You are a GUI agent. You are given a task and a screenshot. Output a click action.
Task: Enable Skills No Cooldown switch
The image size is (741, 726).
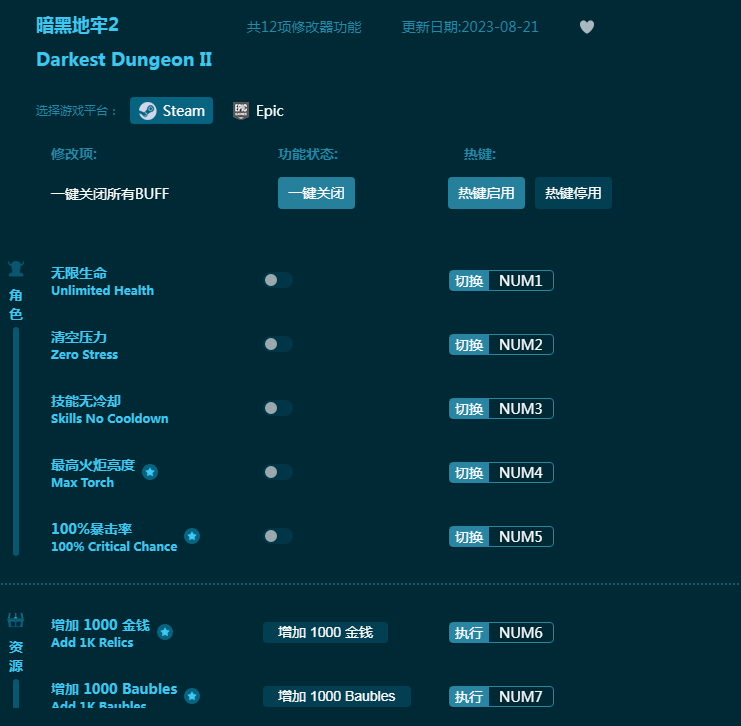tap(278, 408)
